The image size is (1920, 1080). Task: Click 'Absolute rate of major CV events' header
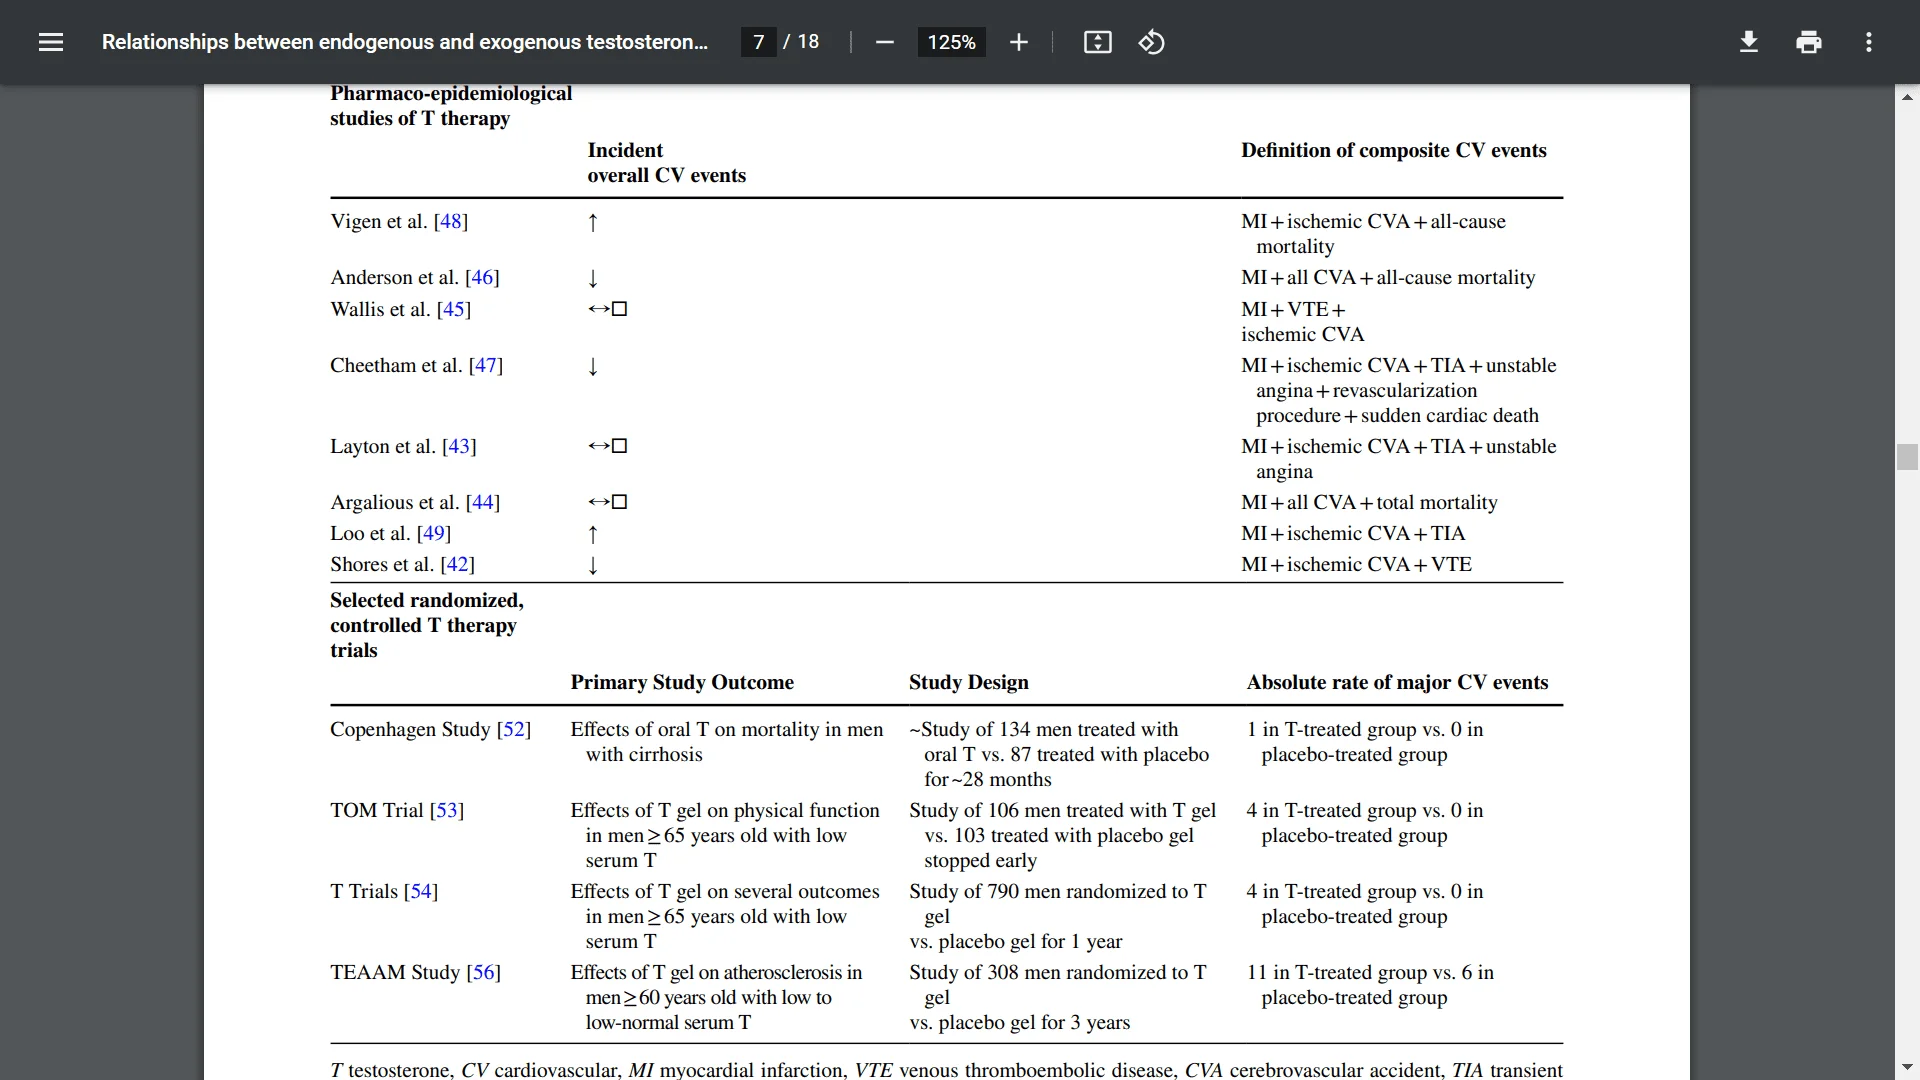tap(1397, 682)
